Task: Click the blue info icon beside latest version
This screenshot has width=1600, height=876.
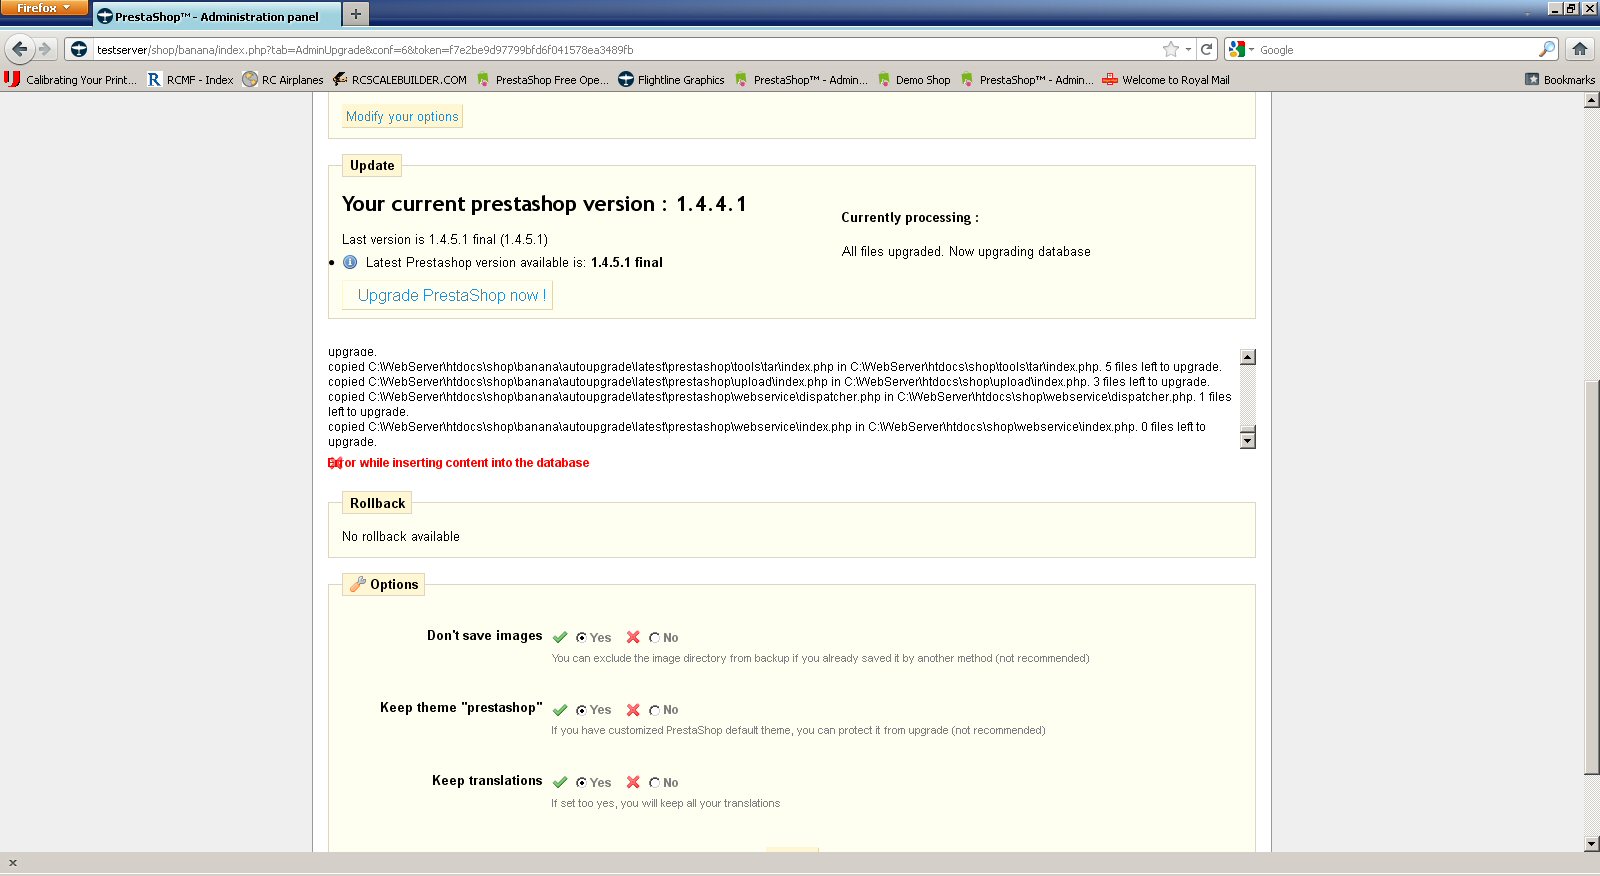Action: coord(350,262)
